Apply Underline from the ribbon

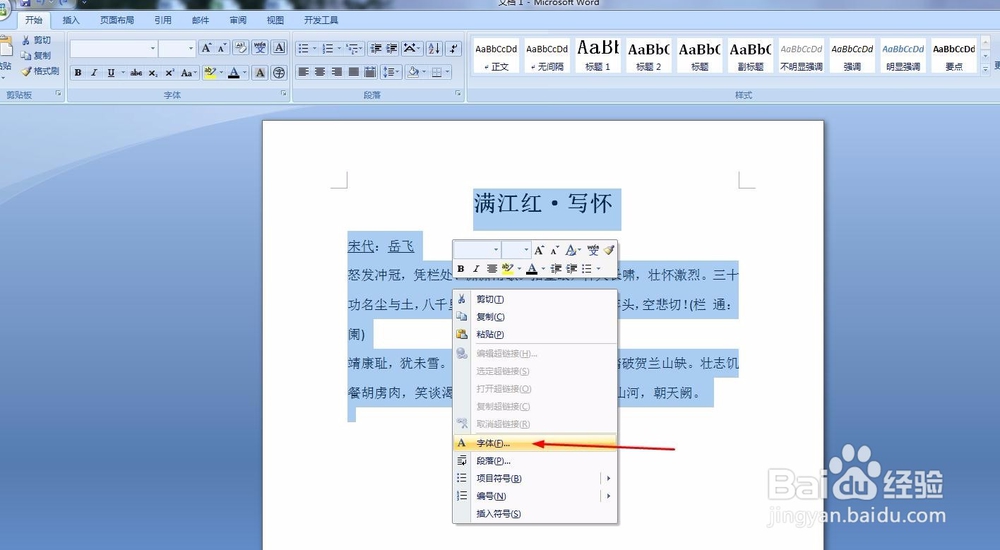[x=111, y=73]
